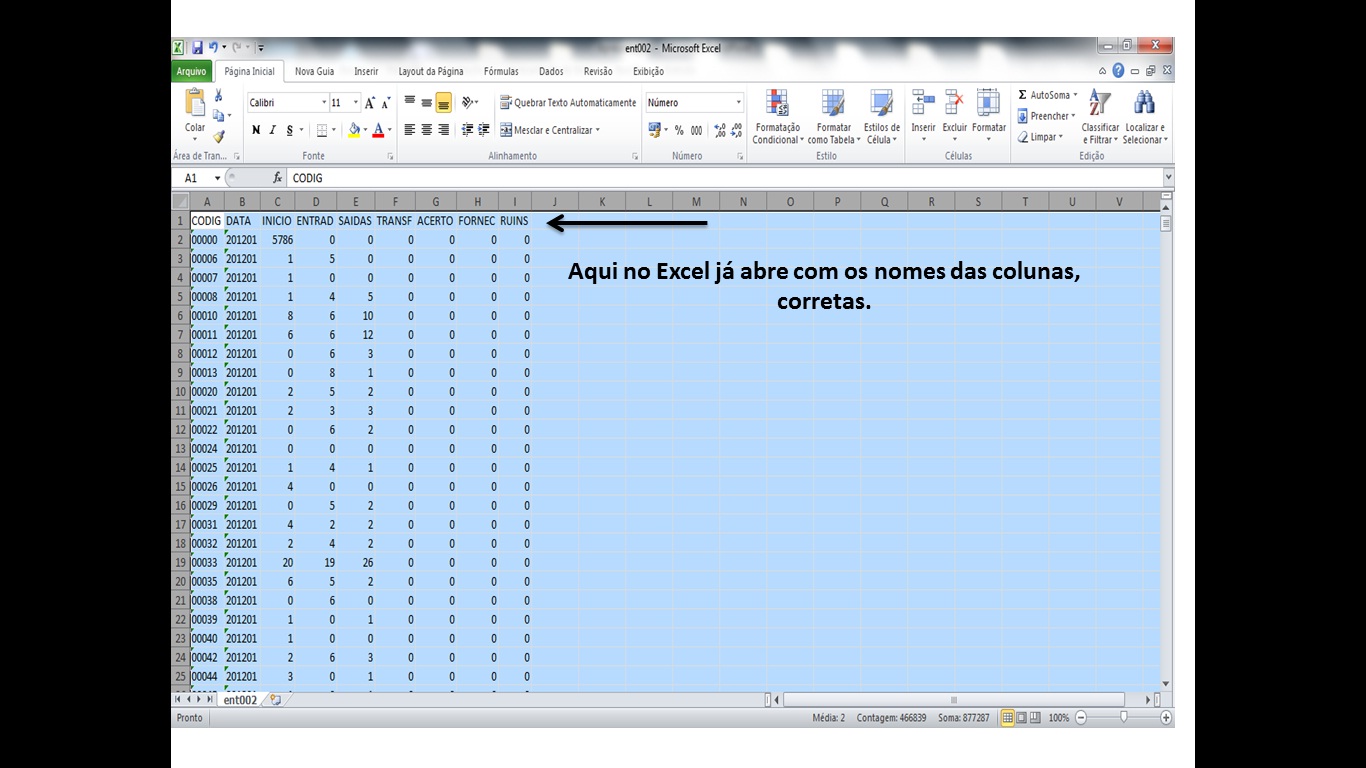
Task: Apply the 000 thousands separator style
Action: click(696, 130)
